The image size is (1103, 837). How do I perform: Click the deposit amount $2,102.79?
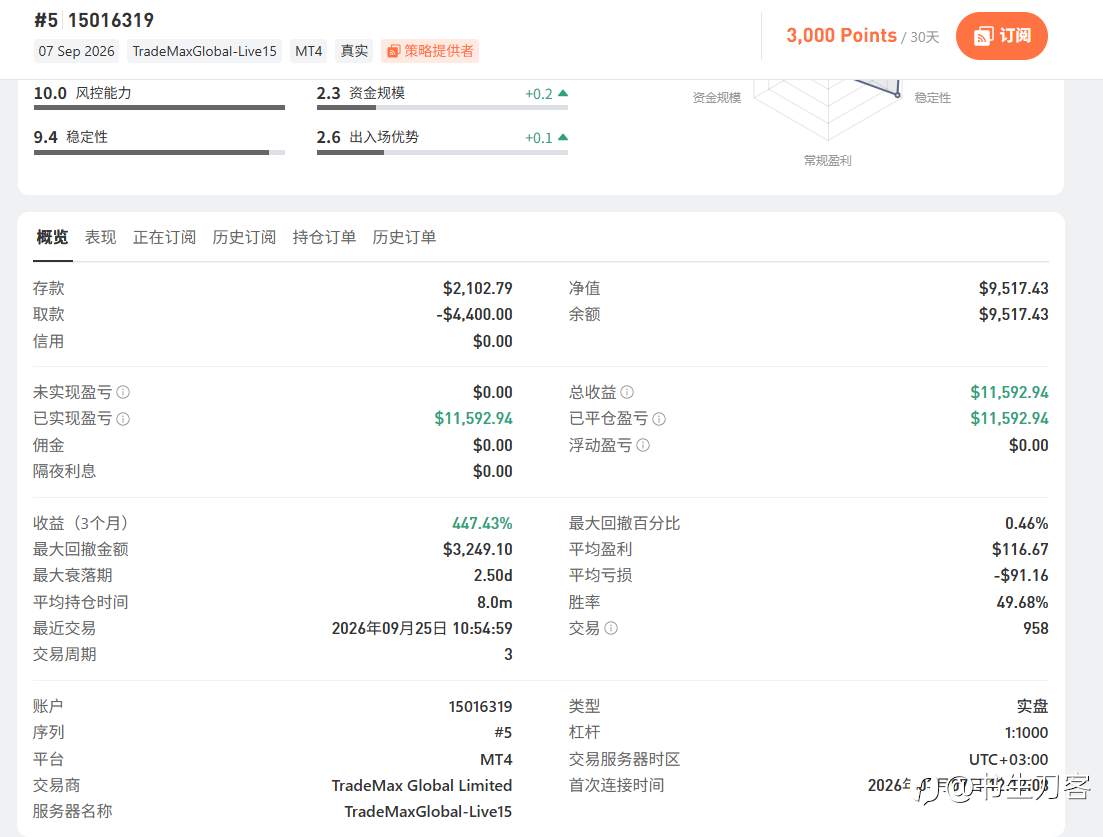coord(478,288)
